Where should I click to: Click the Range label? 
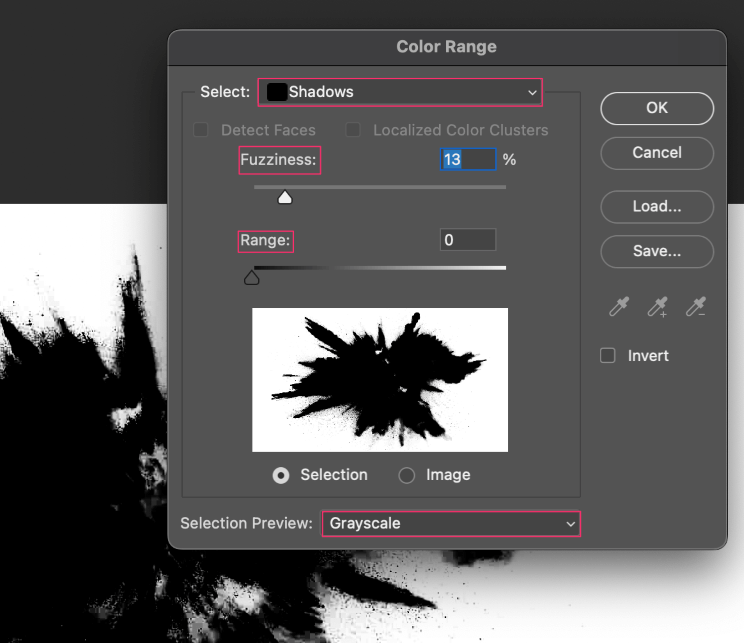click(265, 240)
